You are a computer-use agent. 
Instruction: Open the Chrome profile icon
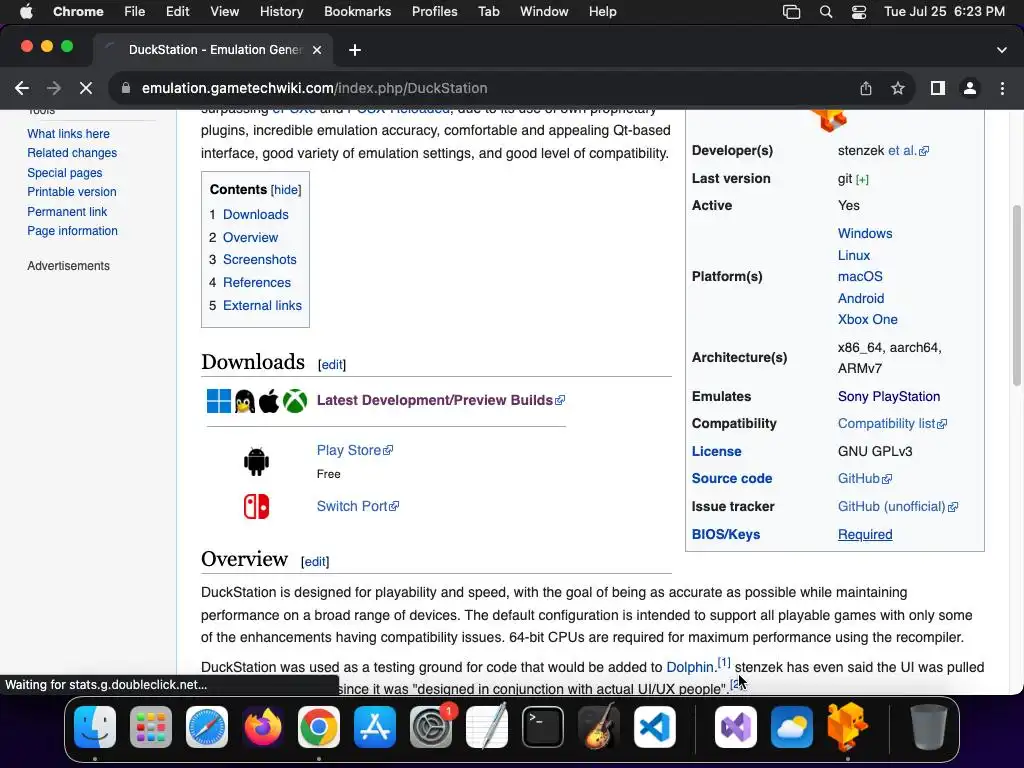[970, 88]
